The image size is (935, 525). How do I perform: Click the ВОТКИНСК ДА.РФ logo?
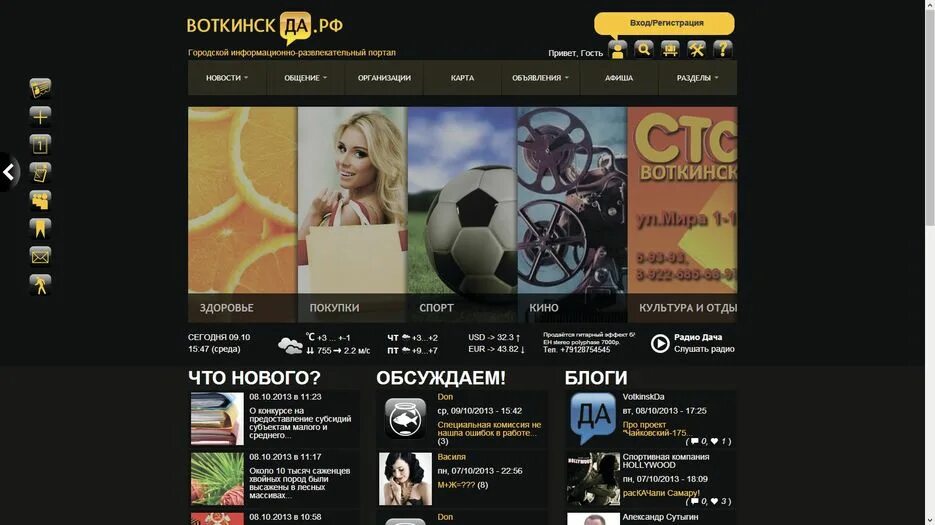[x=265, y=27]
